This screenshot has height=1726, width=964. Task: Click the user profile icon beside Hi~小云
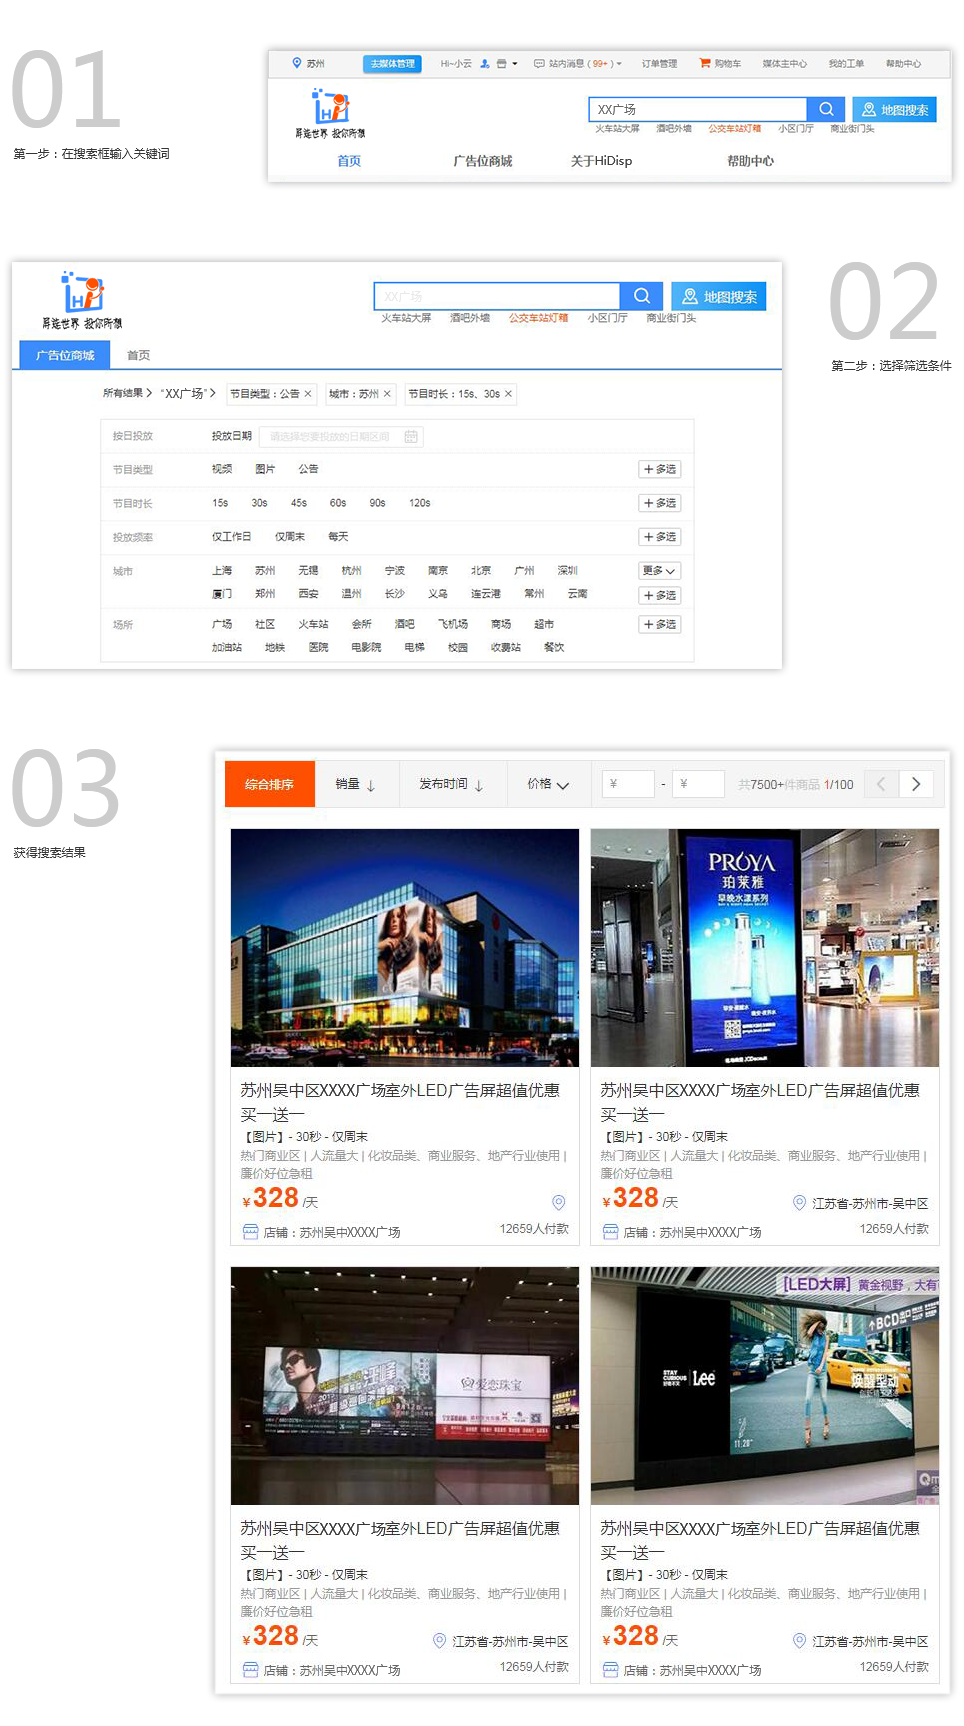485,63
